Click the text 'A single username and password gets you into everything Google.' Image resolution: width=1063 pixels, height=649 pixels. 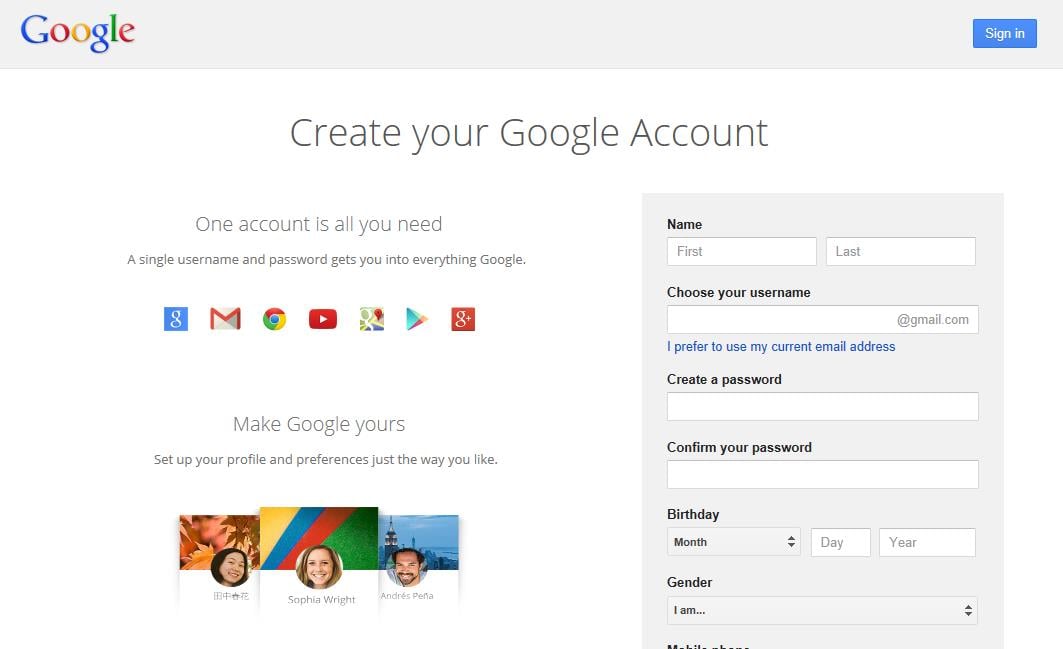coord(326,259)
